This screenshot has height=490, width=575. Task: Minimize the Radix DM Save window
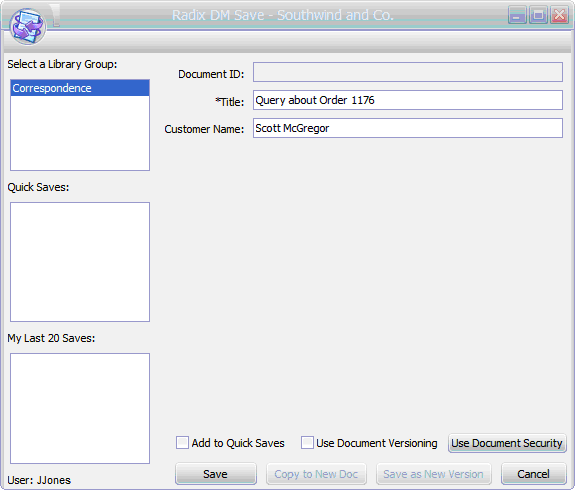tap(517, 15)
